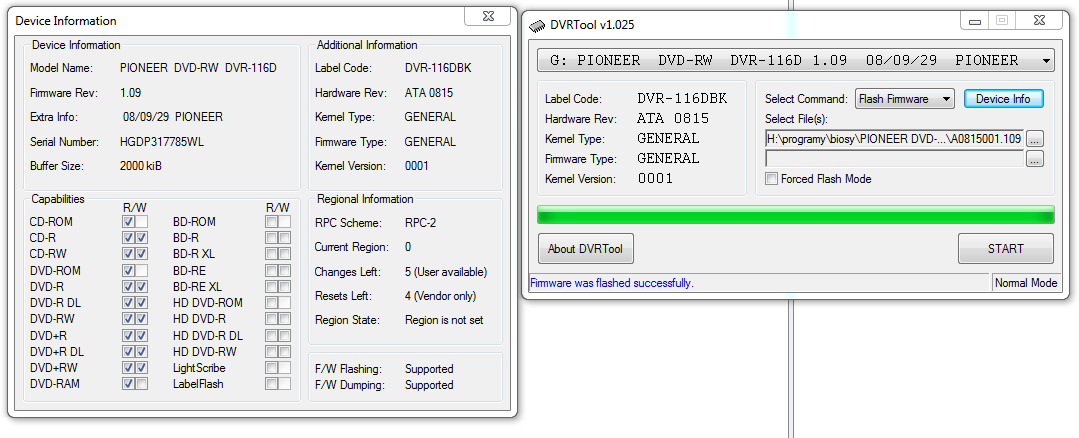This screenshot has height=438, width=1079.
Task: Click Firmware Type GENERAL in DVRTool window
Action: 668,159
